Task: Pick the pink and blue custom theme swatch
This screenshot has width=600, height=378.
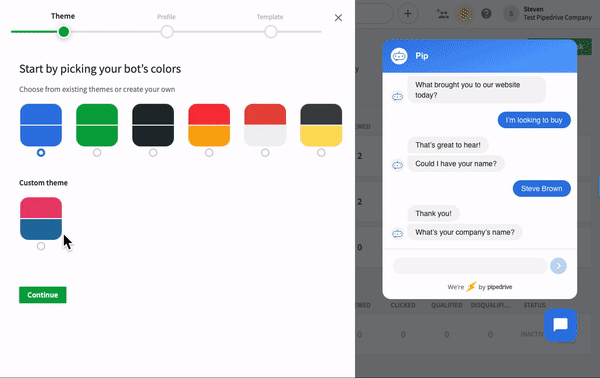Action: [x=41, y=218]
